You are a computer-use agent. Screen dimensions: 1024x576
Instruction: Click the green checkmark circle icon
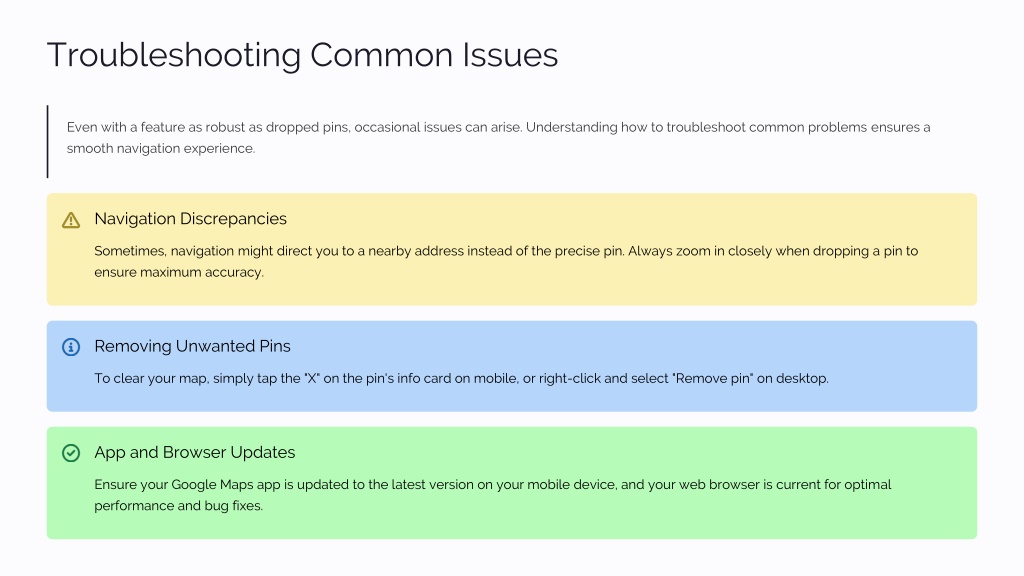[71, 453]
